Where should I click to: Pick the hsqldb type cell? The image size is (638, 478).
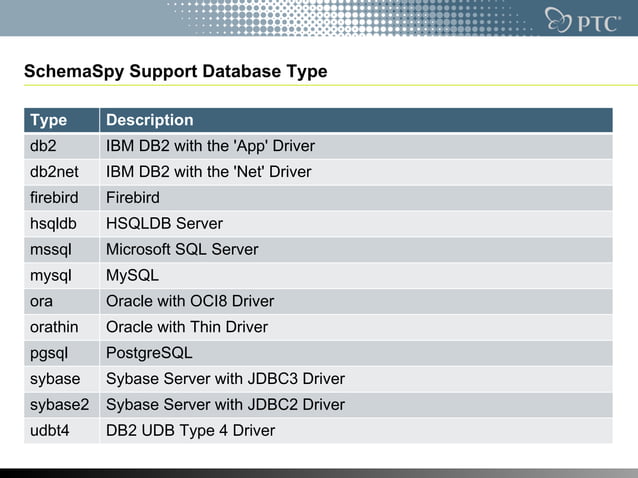[53, 224]
